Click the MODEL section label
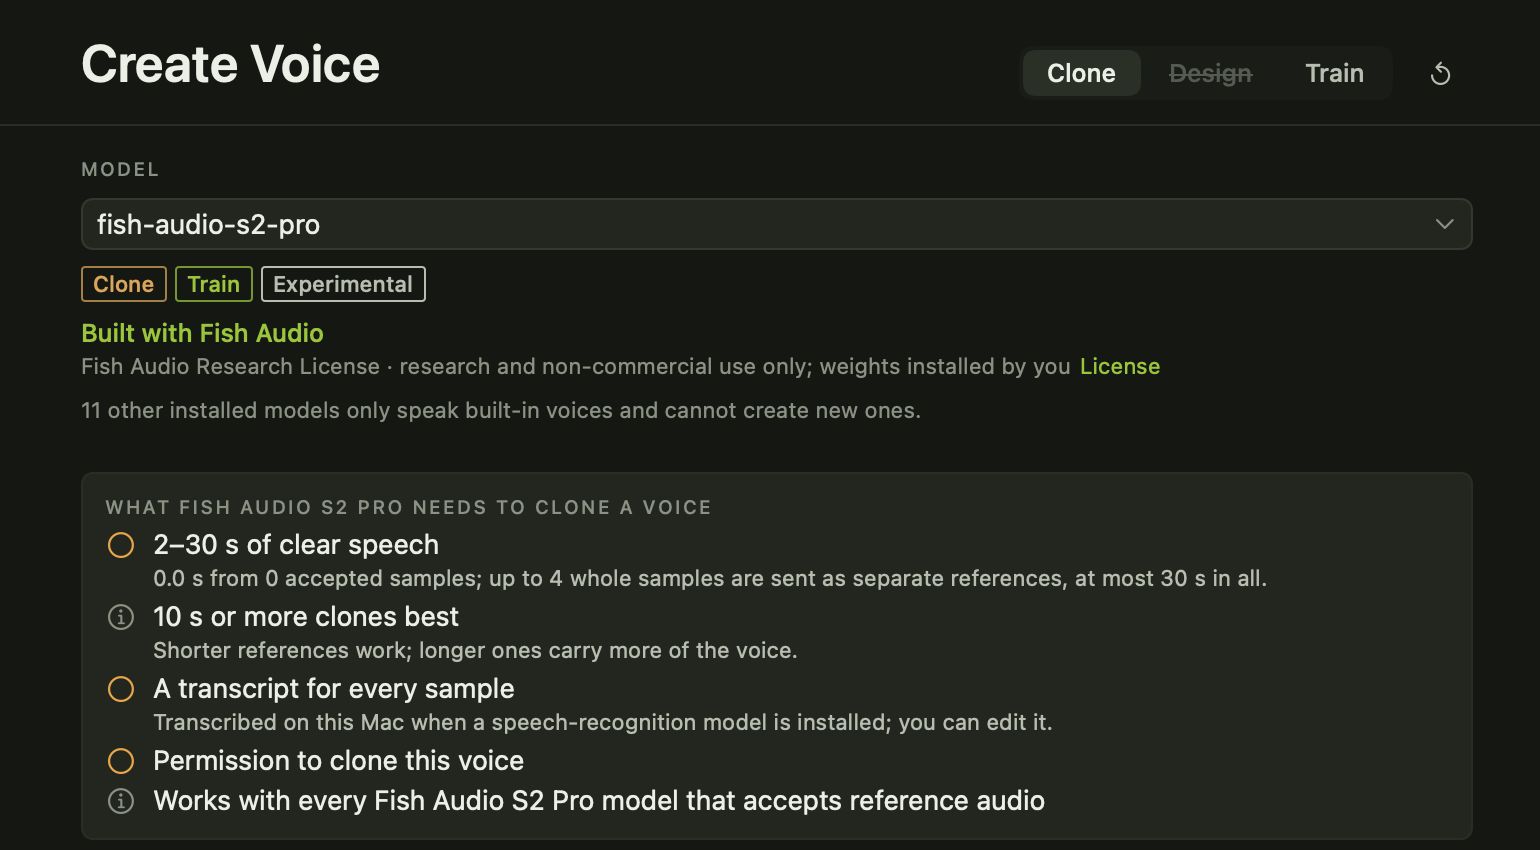Image resolution: width=1540 pixels, height=850 pixels. 120,170
